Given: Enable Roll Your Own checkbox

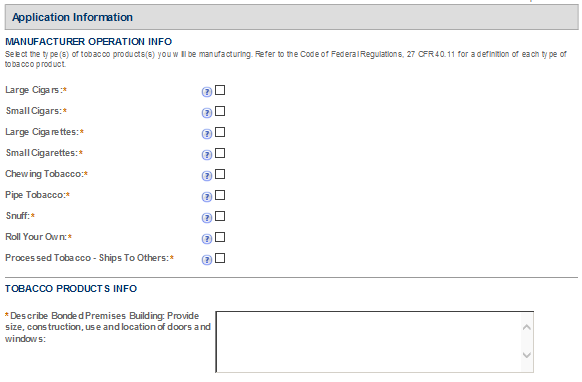Looking at the screenshot, I should 220,237.
